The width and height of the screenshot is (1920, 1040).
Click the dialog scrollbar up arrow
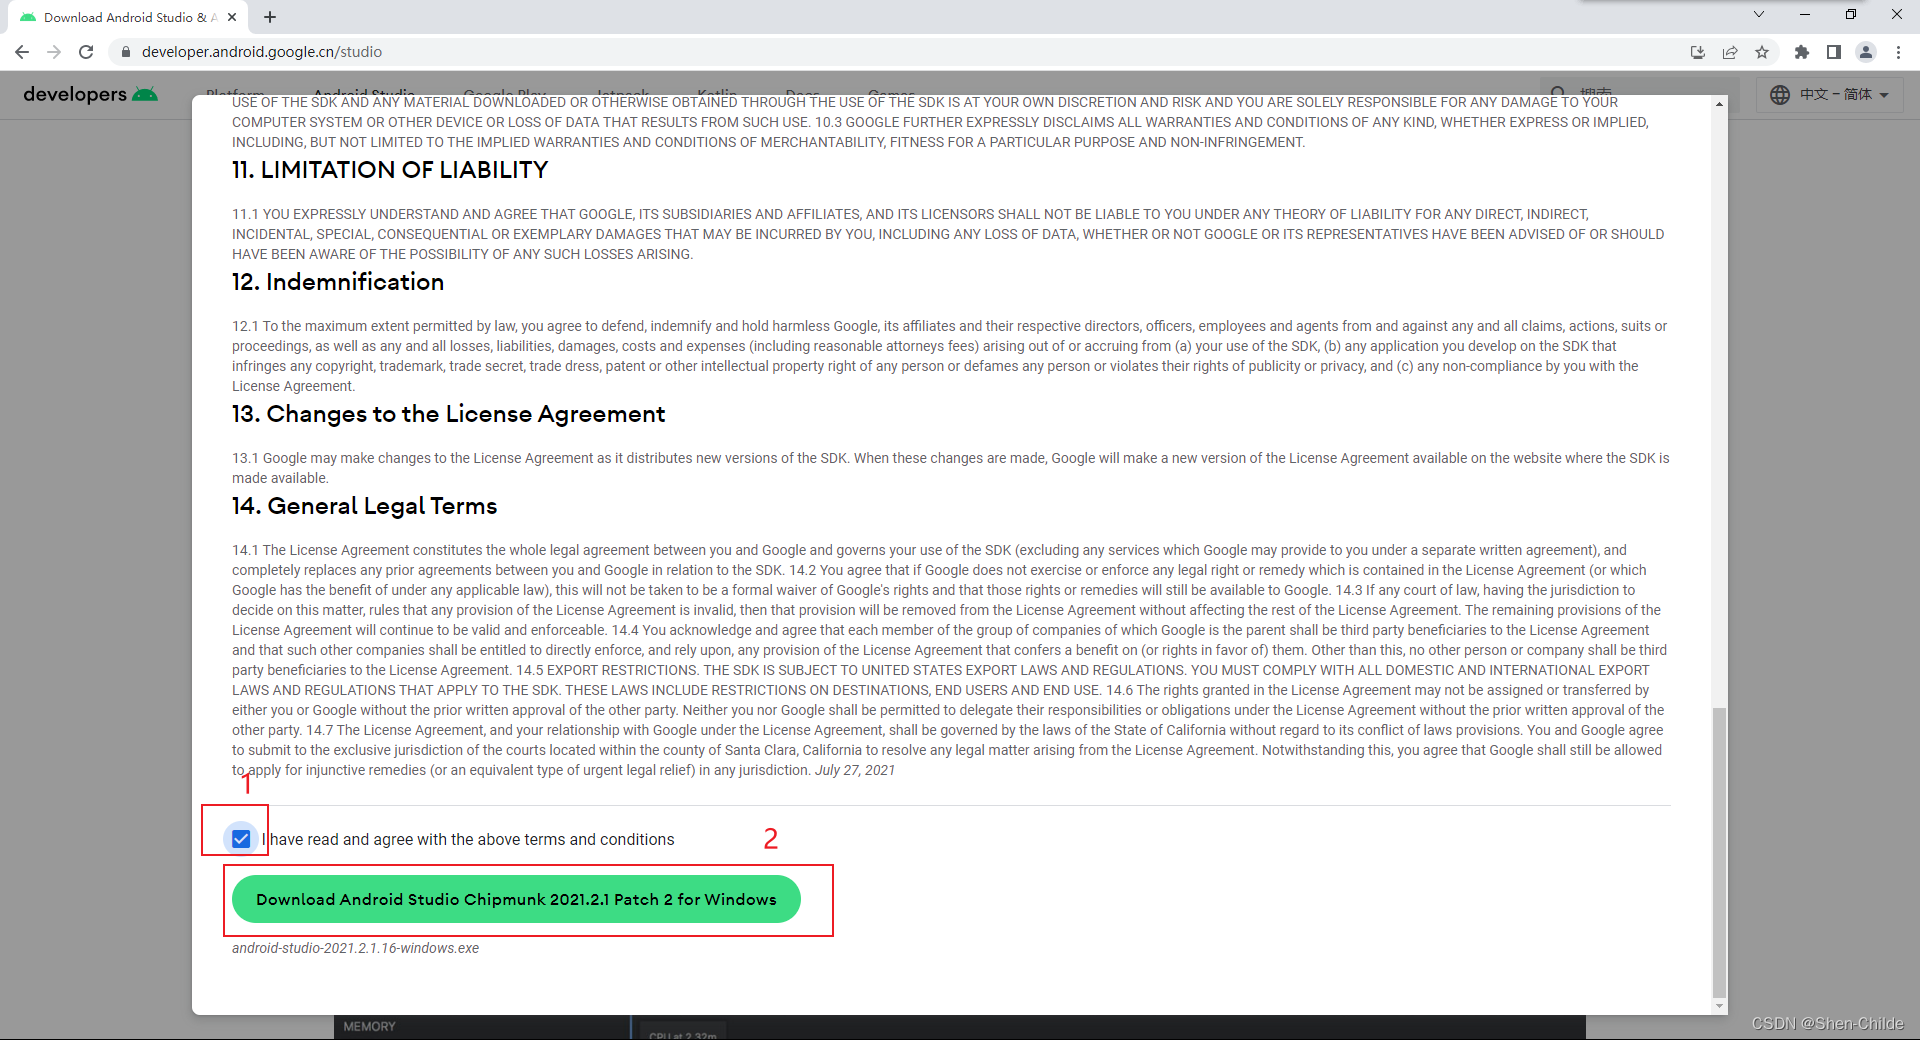pyautogui.click(x=1719, y=104)
